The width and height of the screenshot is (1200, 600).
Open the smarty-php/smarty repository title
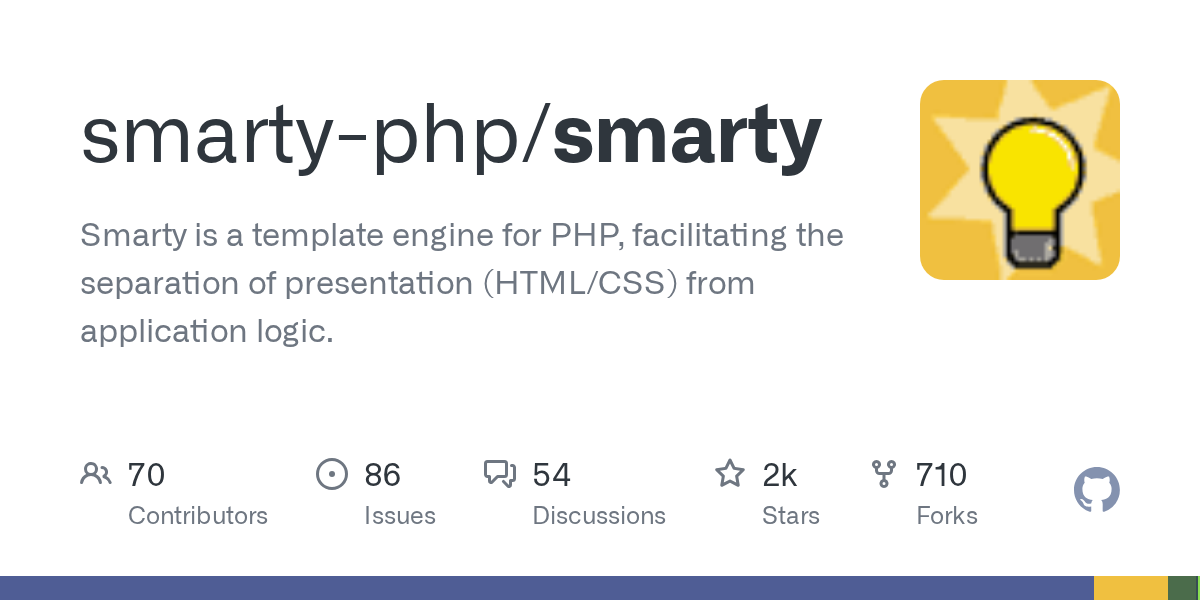[x=450, y=137]
